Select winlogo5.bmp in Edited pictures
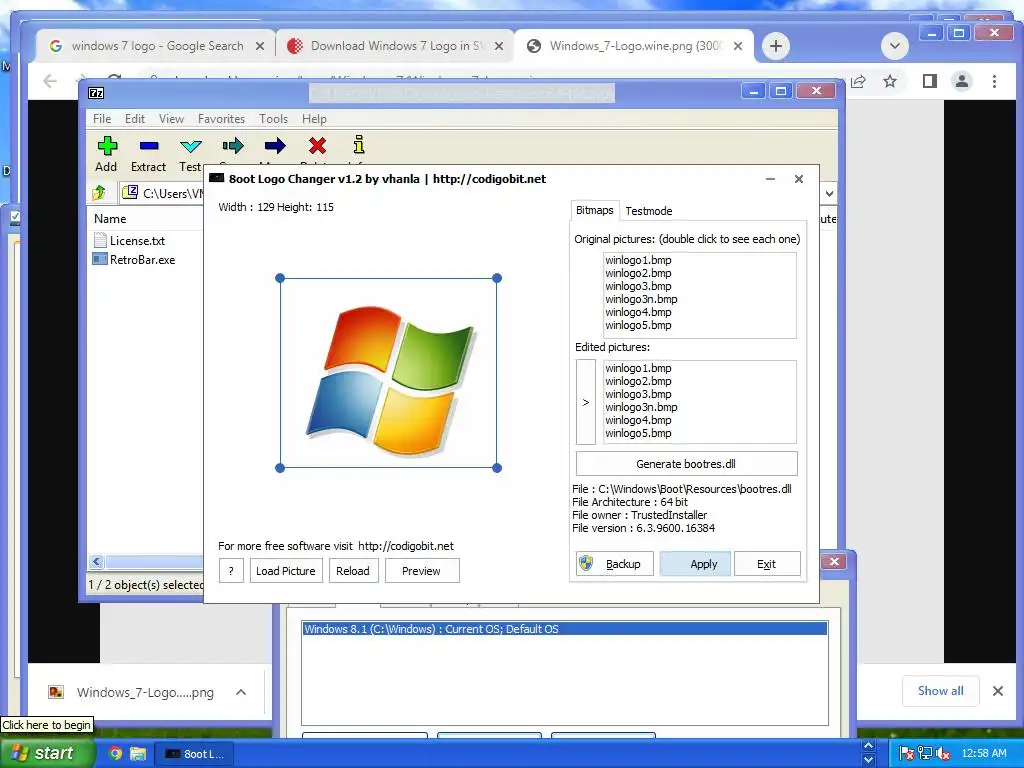The width and height of the screenshot is (1024, 768). pos(638,434)
